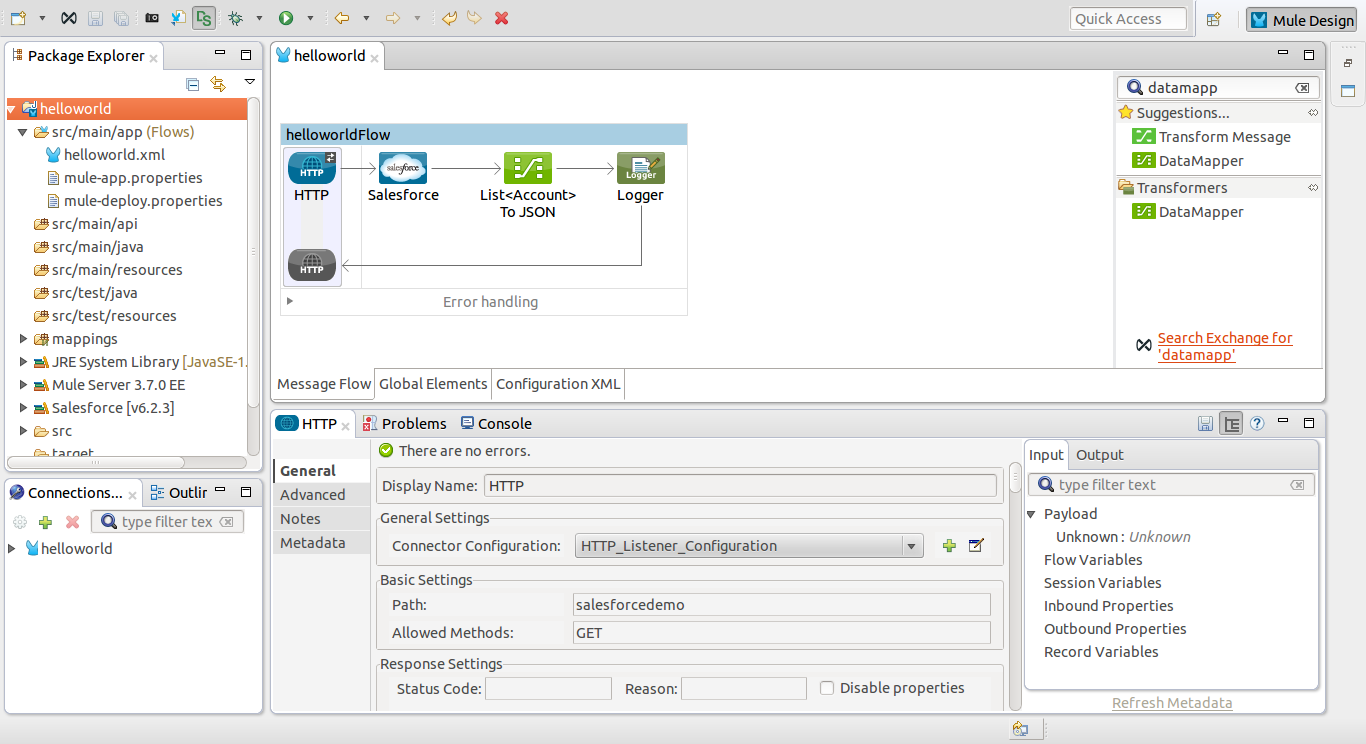
Task: Switch to the Console tab
Action: [x=496, y=424]
